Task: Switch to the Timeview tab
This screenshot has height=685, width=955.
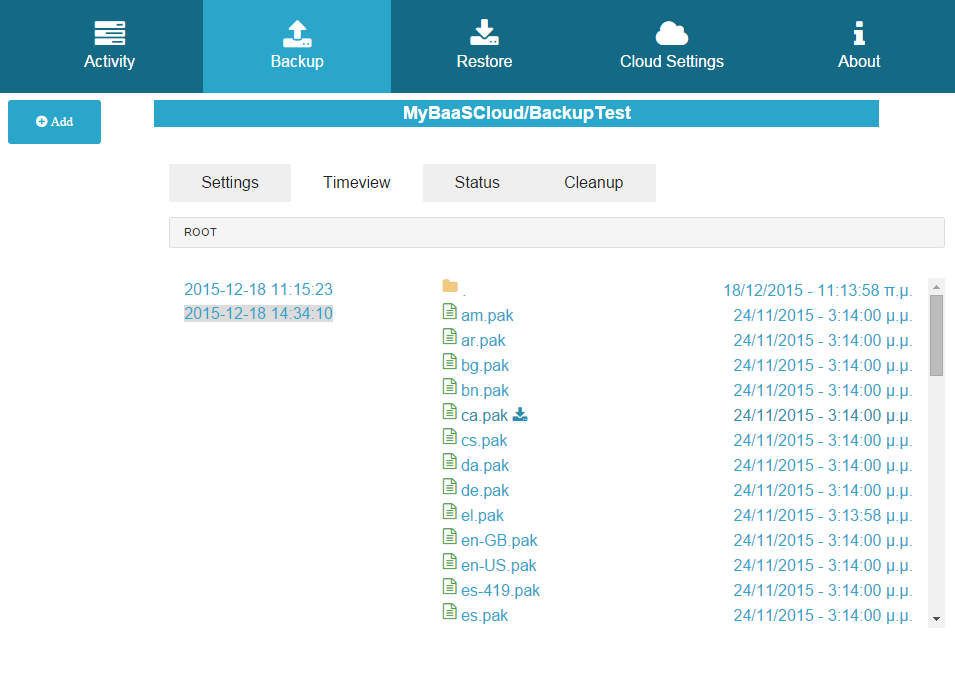Action: (x=356, y=182)
